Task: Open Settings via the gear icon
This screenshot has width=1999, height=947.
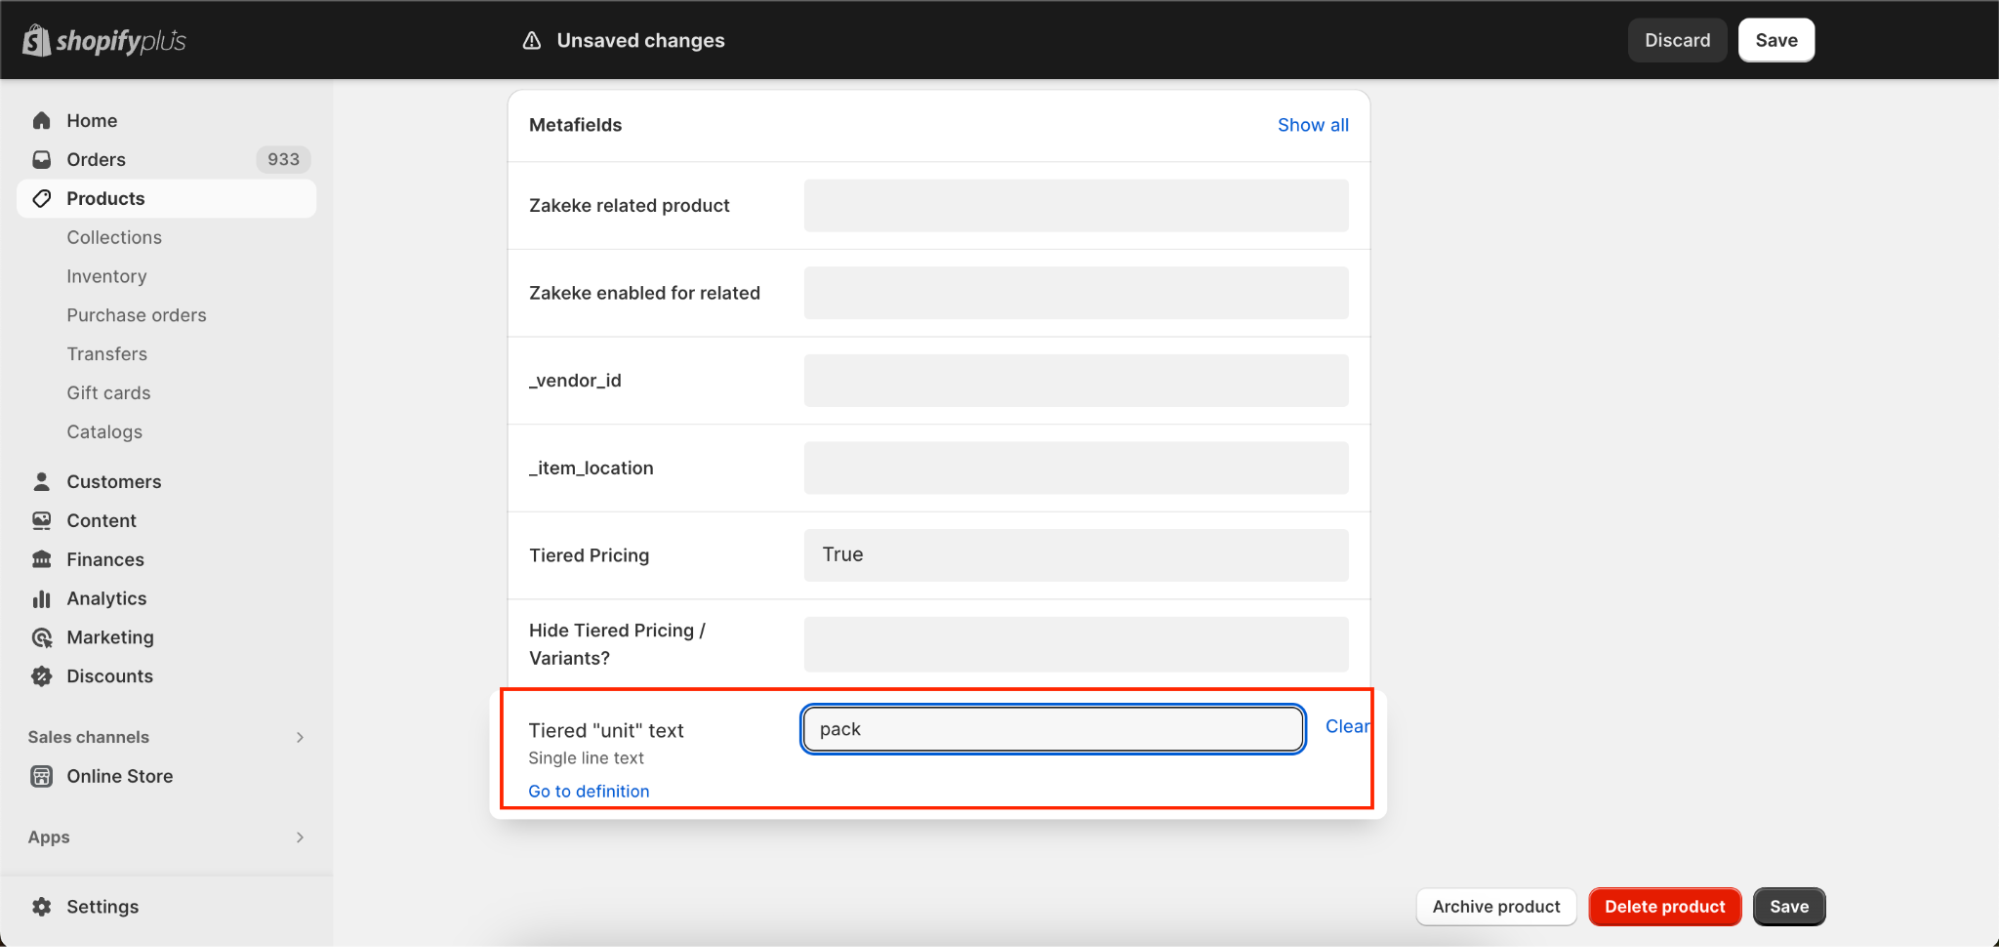Action: 42,907
